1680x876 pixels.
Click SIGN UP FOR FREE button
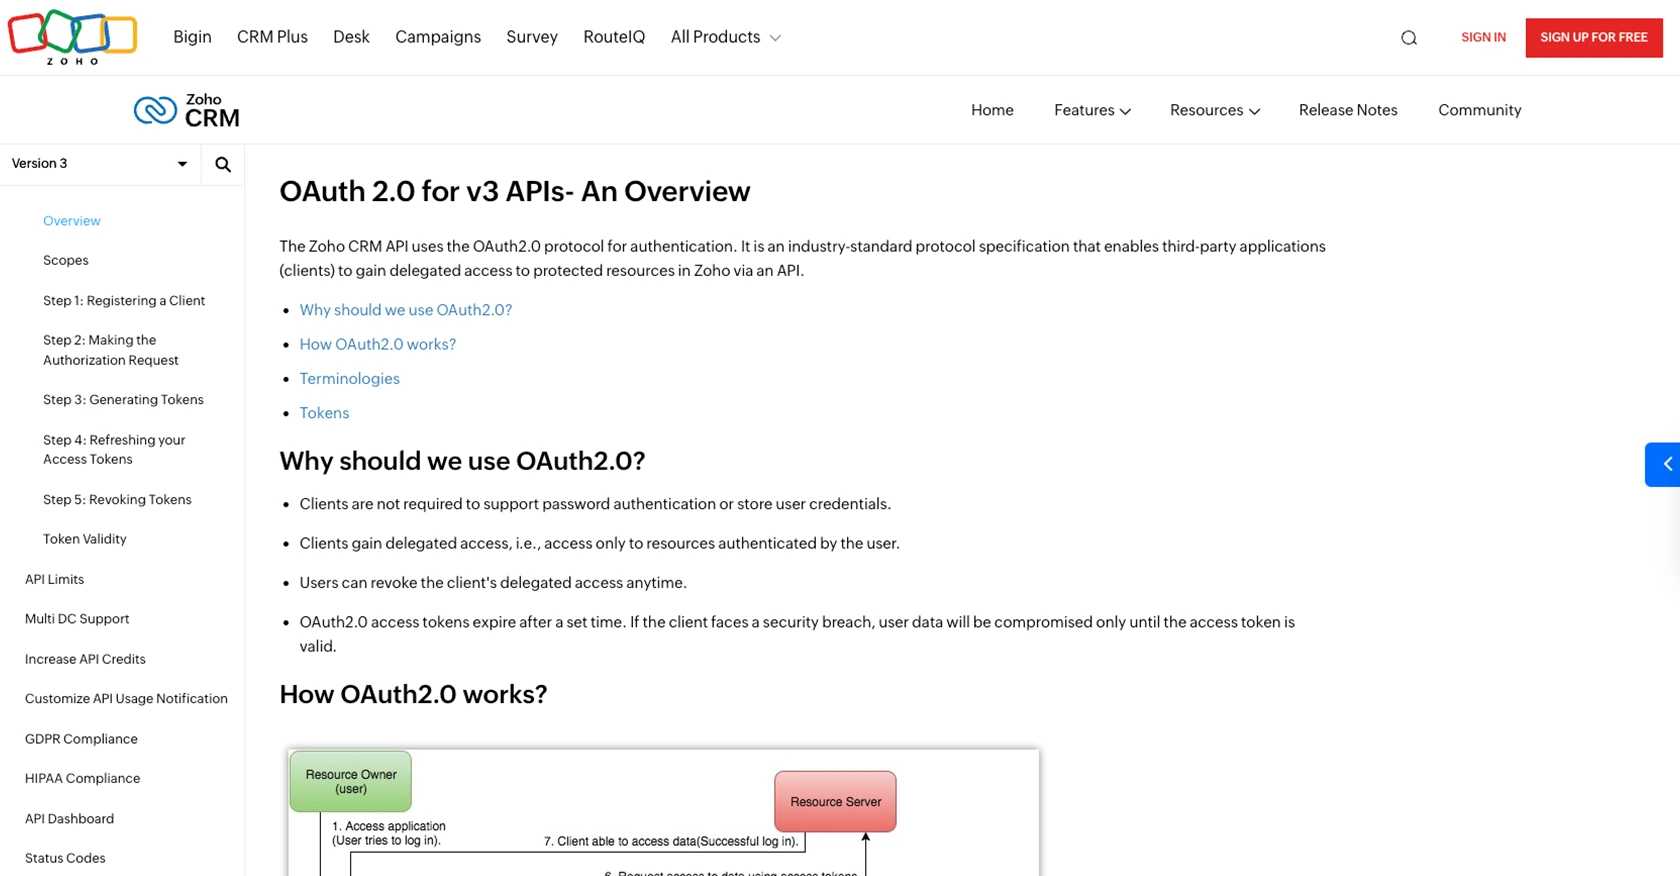click(1594, 38)
